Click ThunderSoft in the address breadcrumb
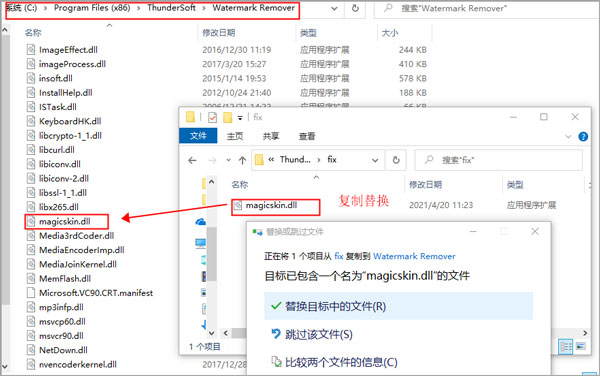 pos(171,8)
